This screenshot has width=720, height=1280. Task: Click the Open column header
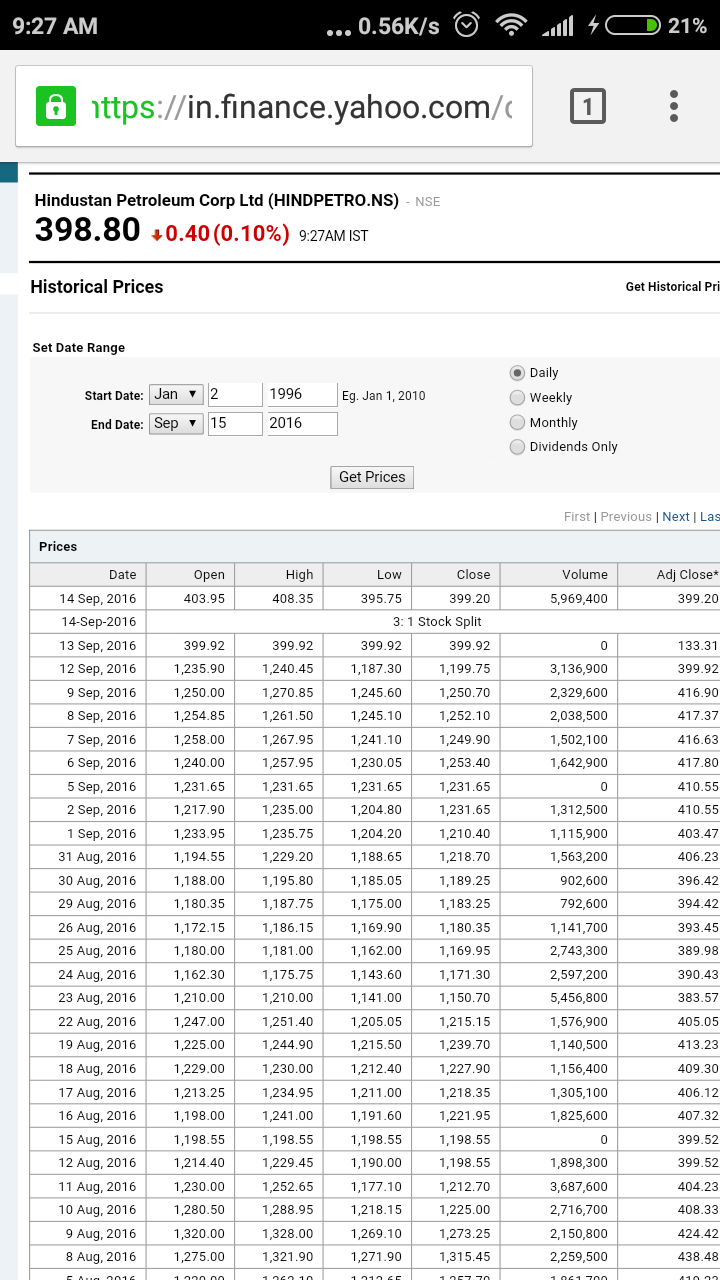[x=190, y=574]
